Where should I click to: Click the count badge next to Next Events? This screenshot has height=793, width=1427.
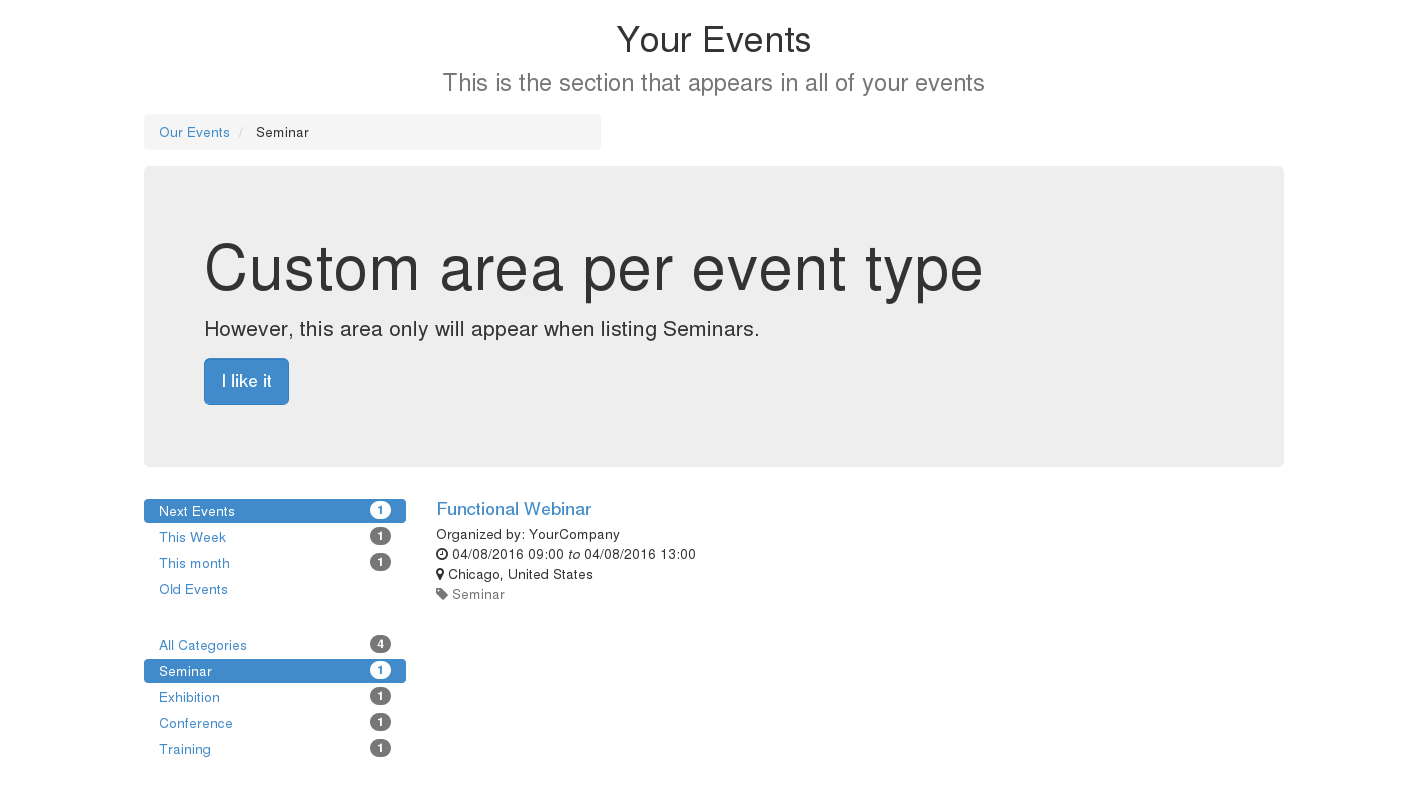380,510
